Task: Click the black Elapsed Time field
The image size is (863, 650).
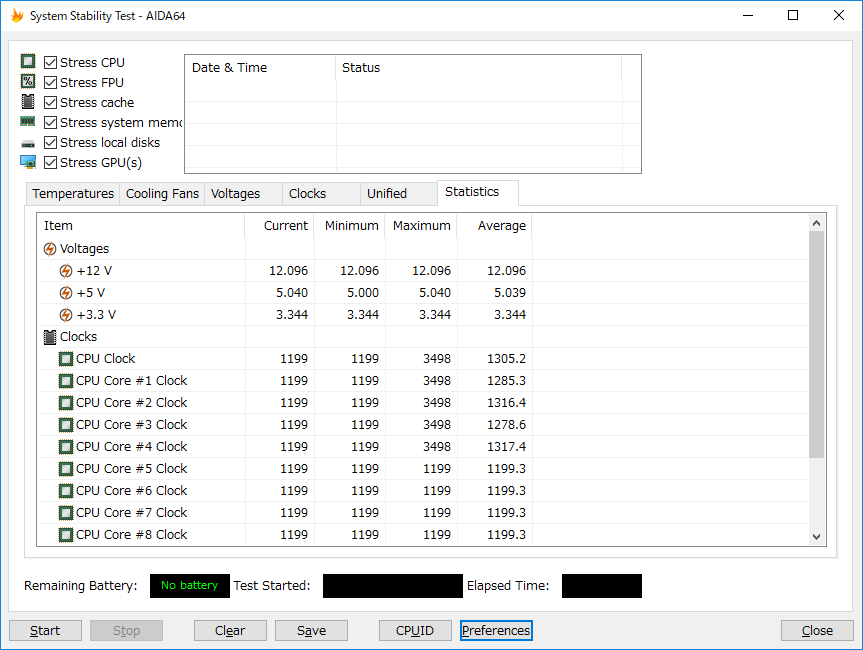Action: [x=602, y=586]
